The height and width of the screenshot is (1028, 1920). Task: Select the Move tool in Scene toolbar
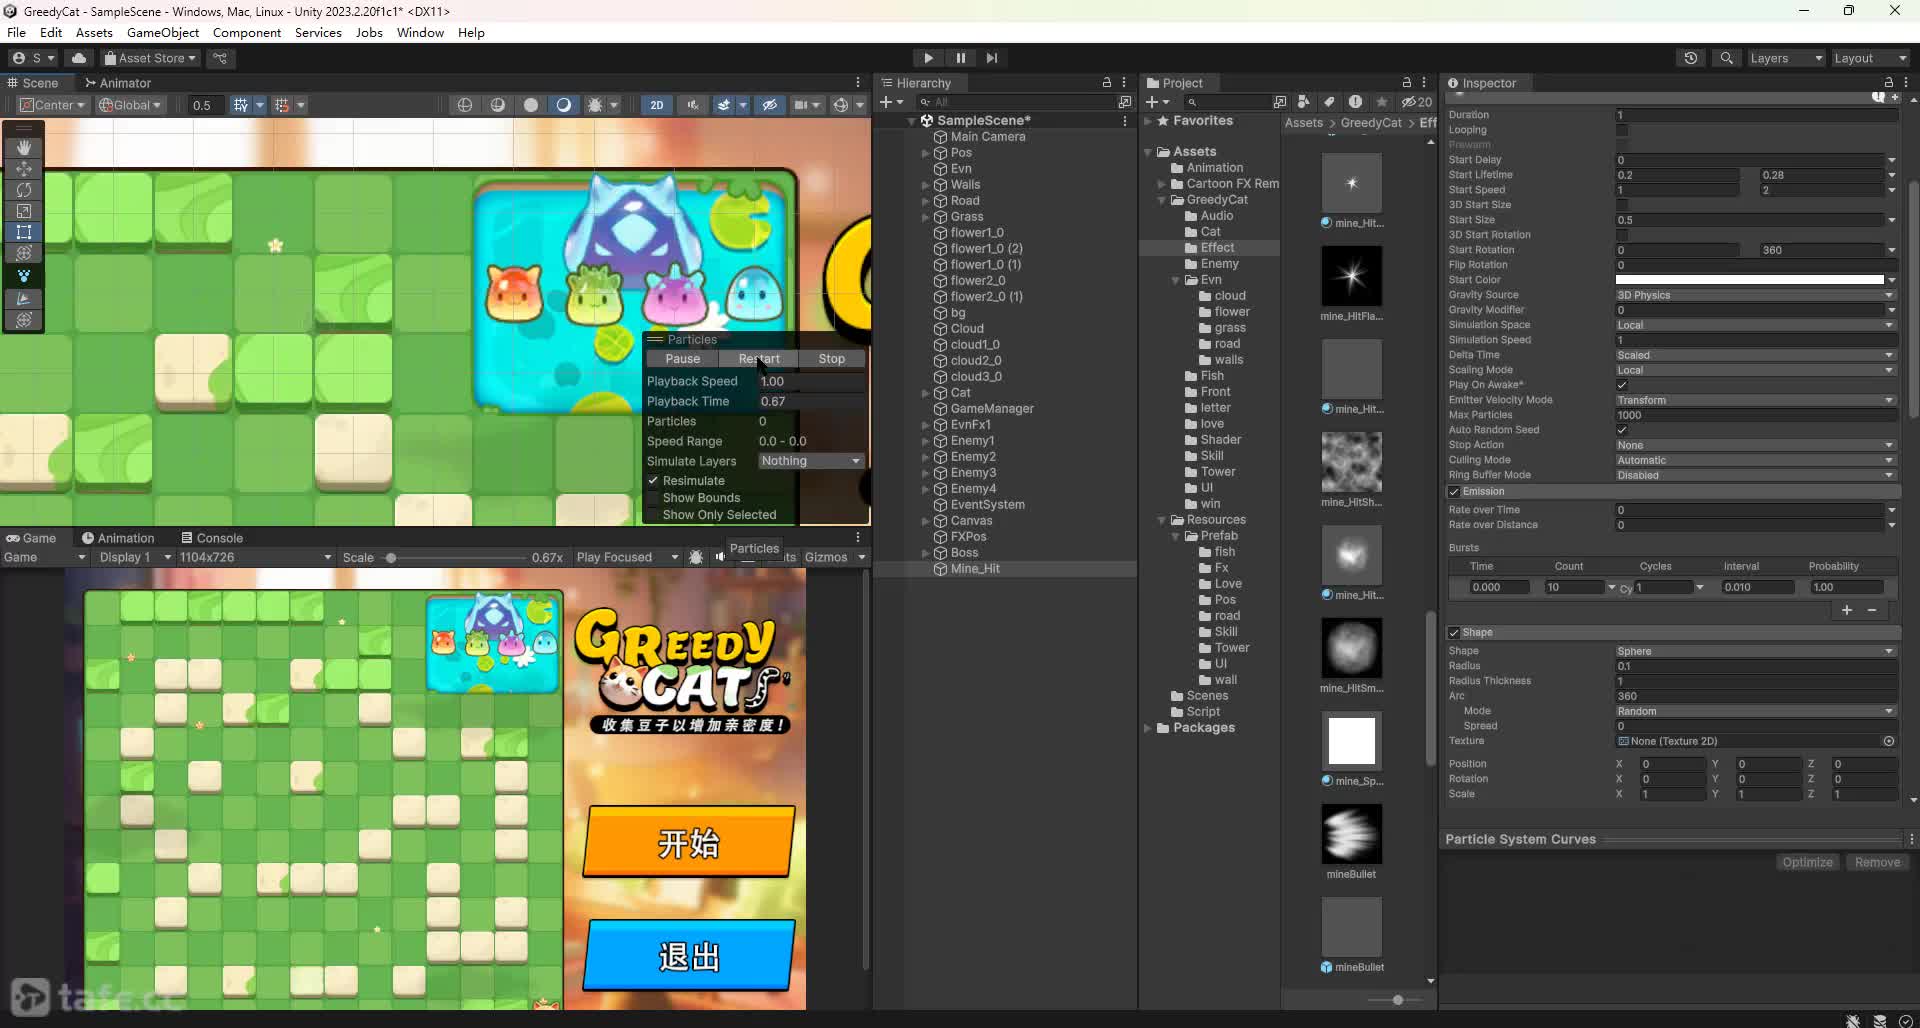24,168
